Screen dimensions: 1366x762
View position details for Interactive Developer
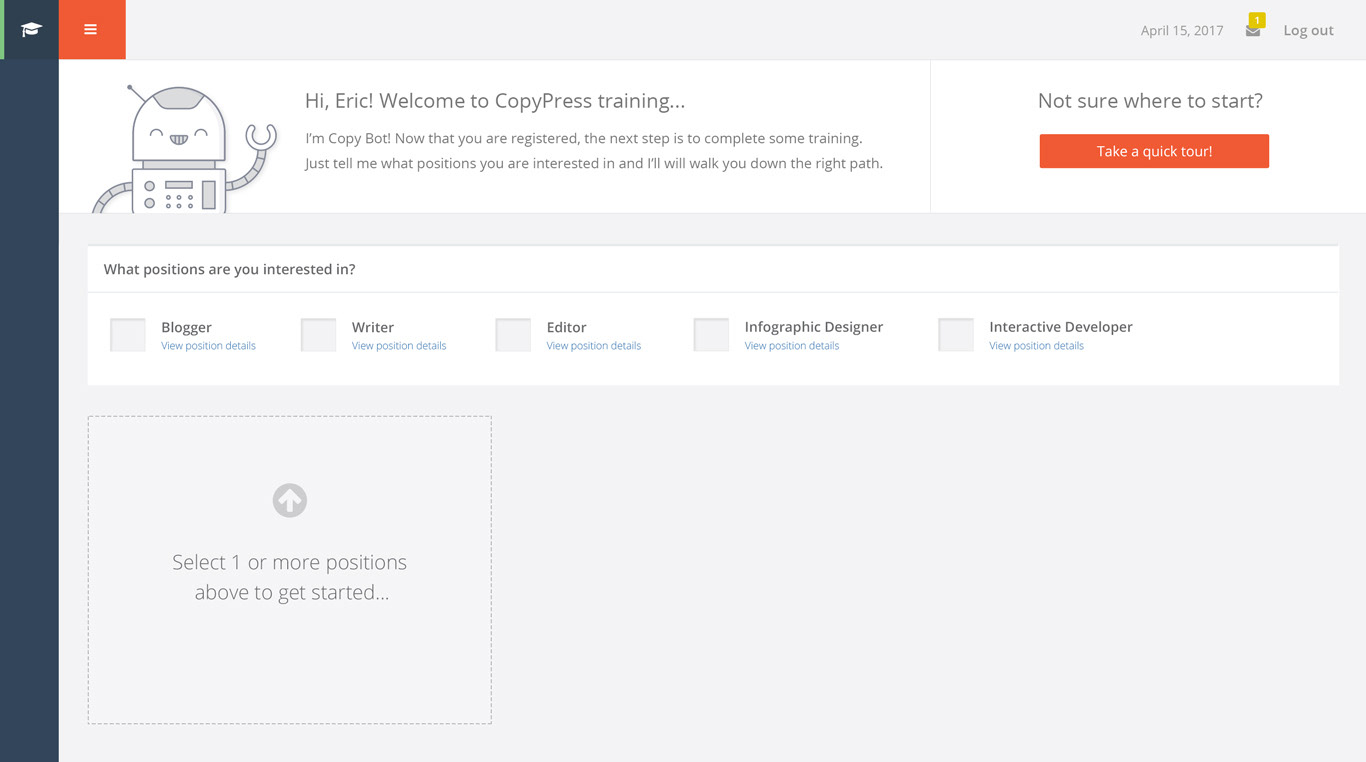(1036, 346)
